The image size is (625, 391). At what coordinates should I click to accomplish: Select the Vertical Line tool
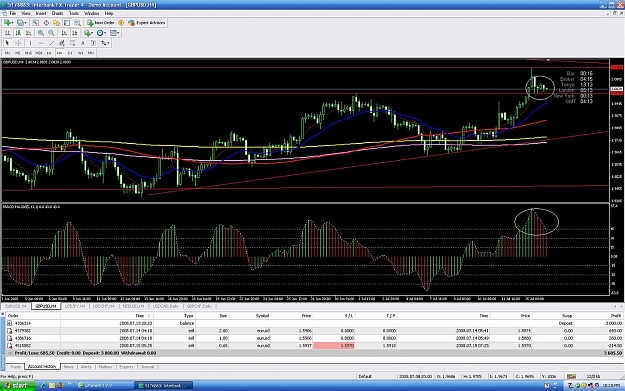pos(30,43)
